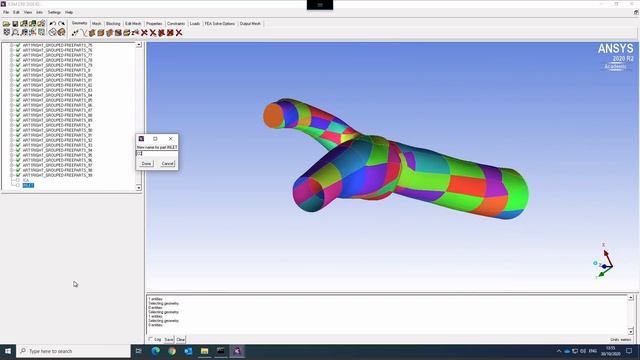
Task: Expand tree node FREEPARTS_76
Action: pos(12,50)
